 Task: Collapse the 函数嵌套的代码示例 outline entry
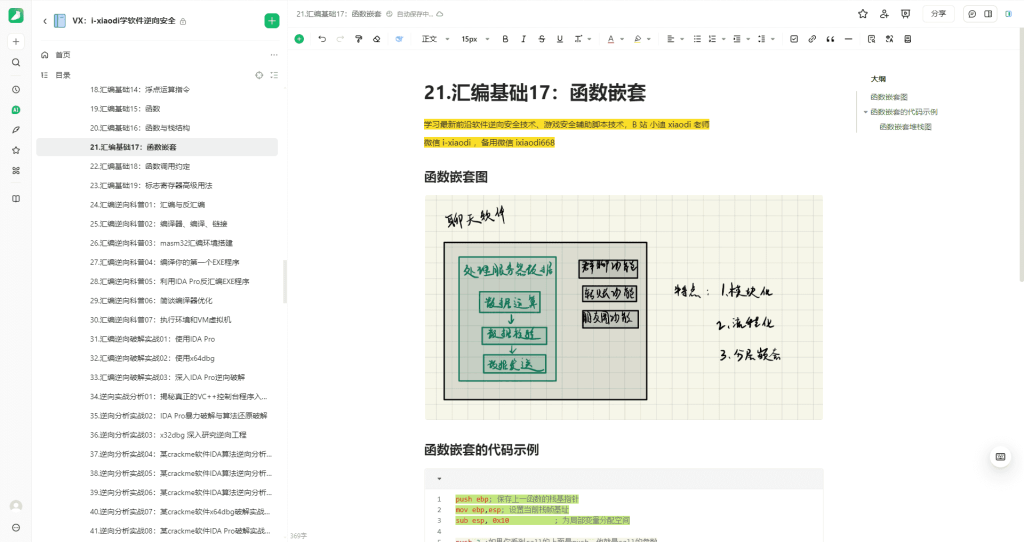pos(865,112)
